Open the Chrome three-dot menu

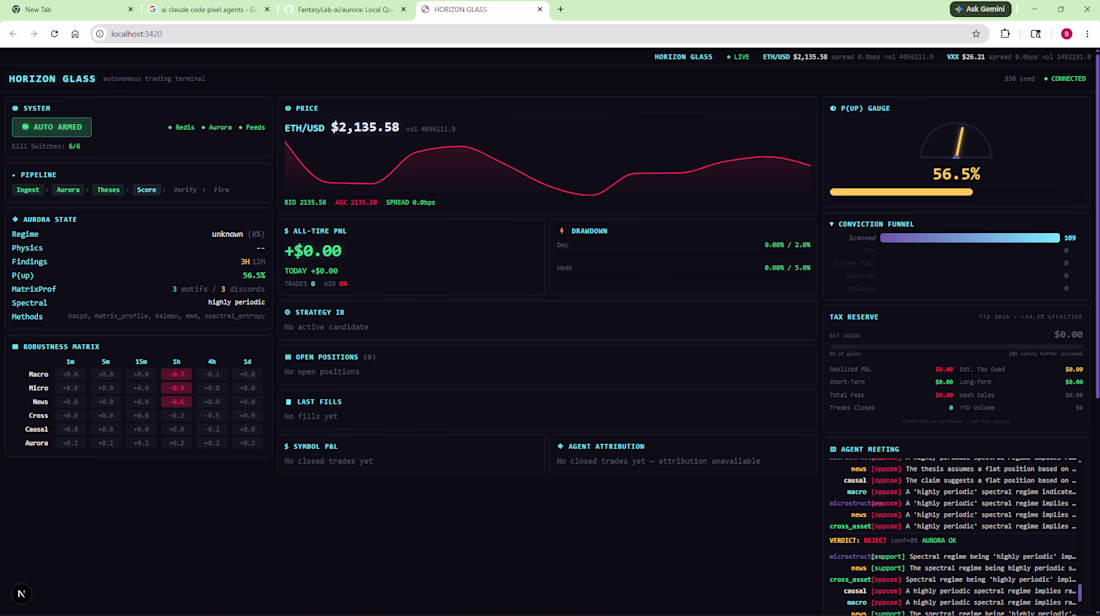[x=1087, y=34]
